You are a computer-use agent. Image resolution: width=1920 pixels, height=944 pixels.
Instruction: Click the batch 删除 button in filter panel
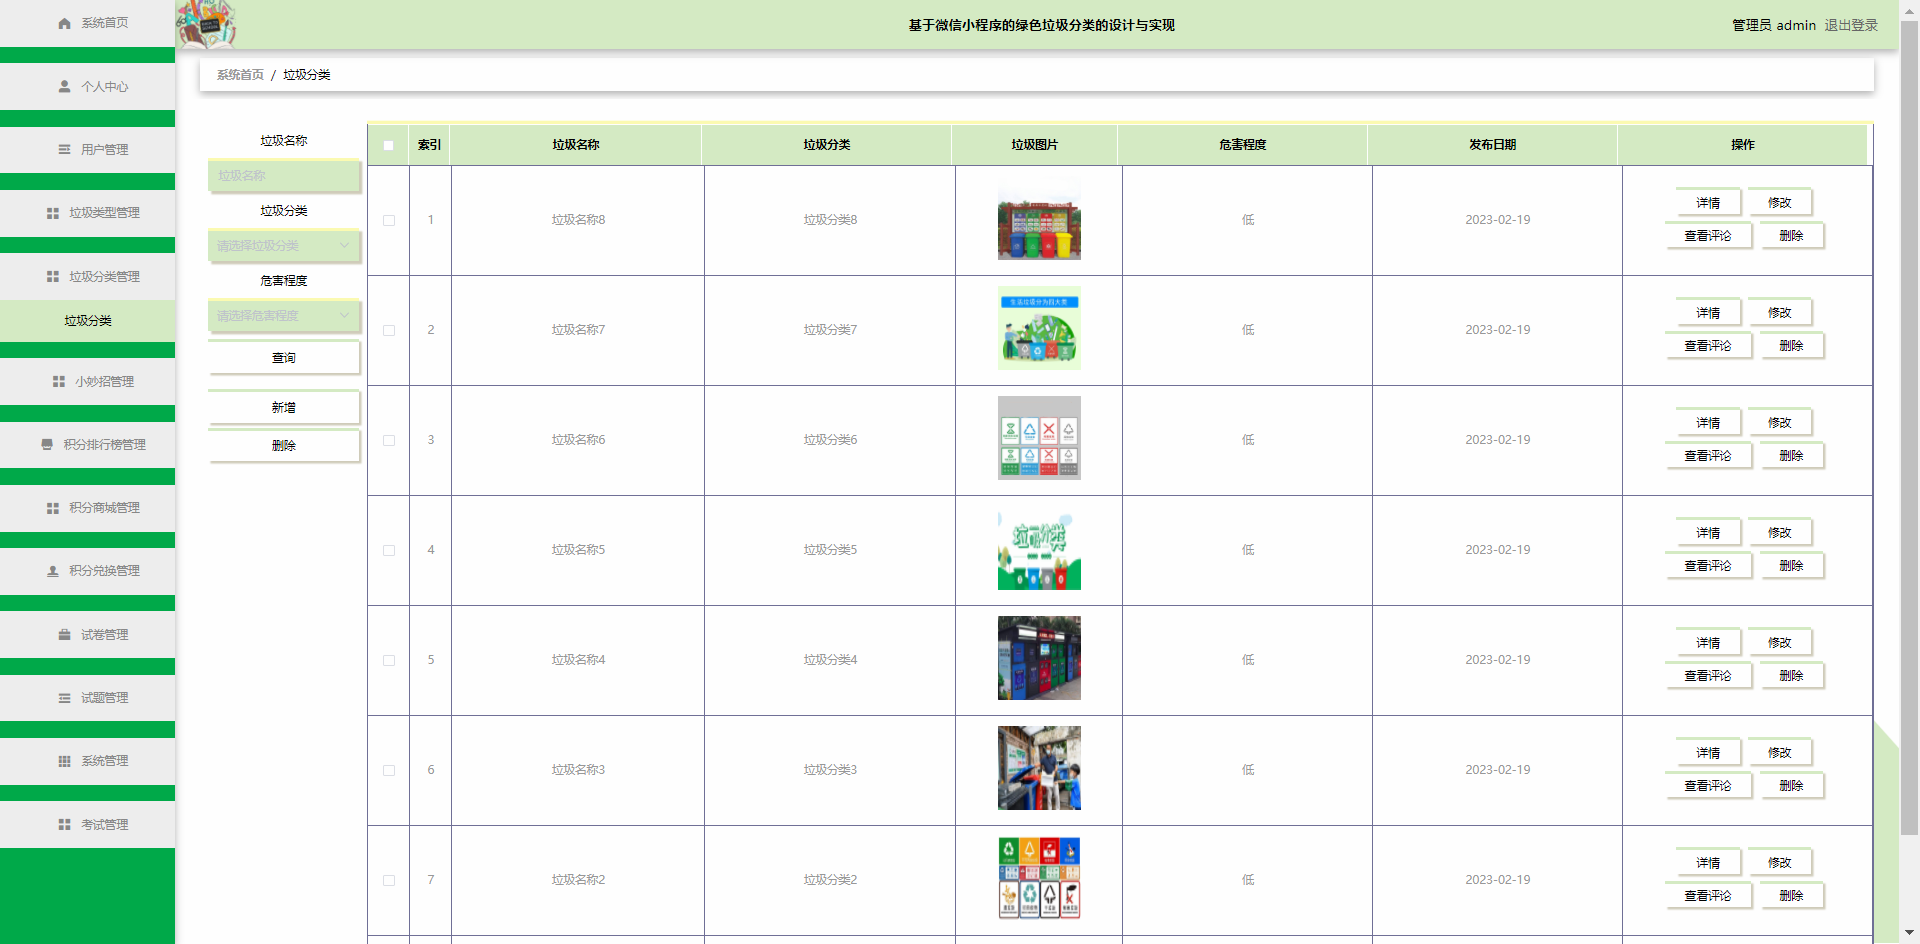tap(284, 446)
